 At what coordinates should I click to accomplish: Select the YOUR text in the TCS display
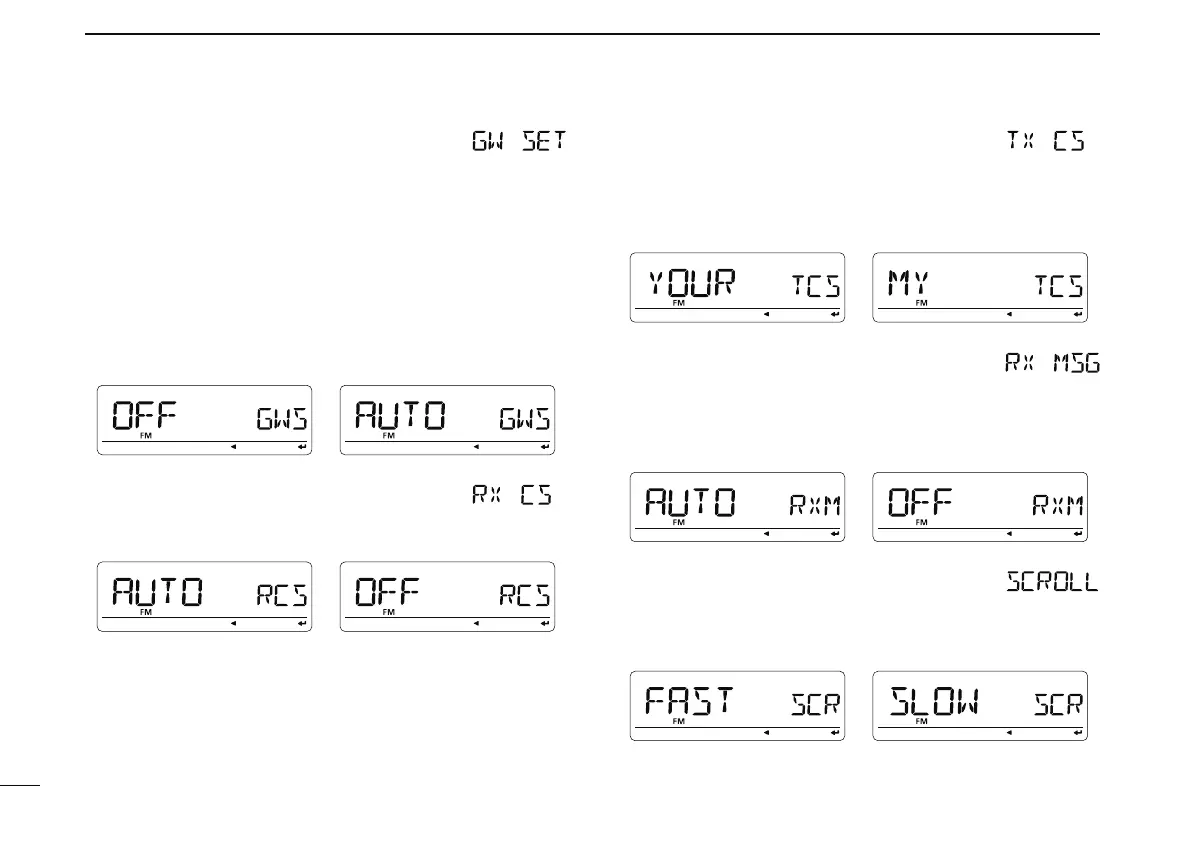click(x=690, y=284)
